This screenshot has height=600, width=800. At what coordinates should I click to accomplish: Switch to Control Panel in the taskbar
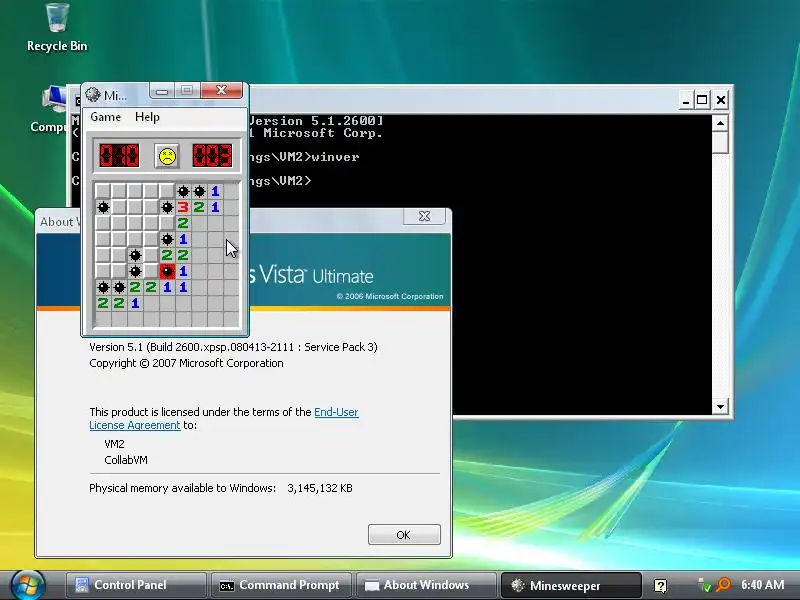[x=136, y=585]
